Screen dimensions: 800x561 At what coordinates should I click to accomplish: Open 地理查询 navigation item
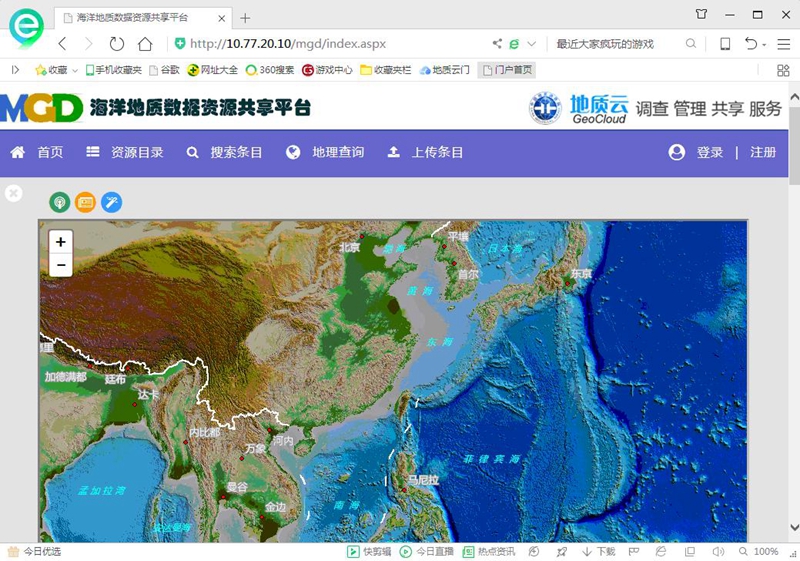click(x=325, y=152)
